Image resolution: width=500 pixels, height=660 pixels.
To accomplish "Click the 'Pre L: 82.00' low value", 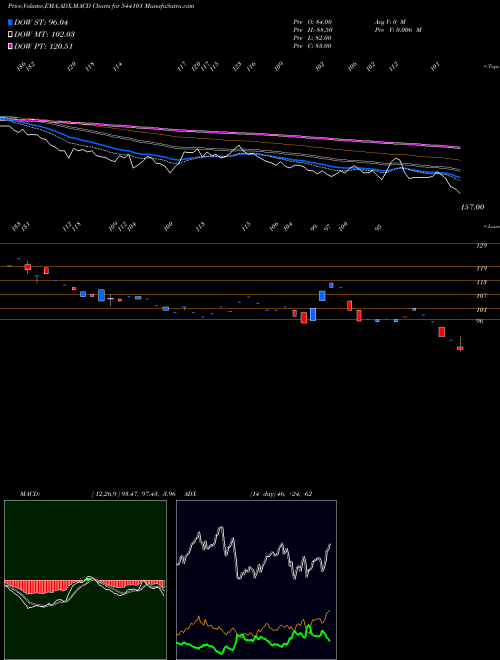I will [x=313, y=38].
